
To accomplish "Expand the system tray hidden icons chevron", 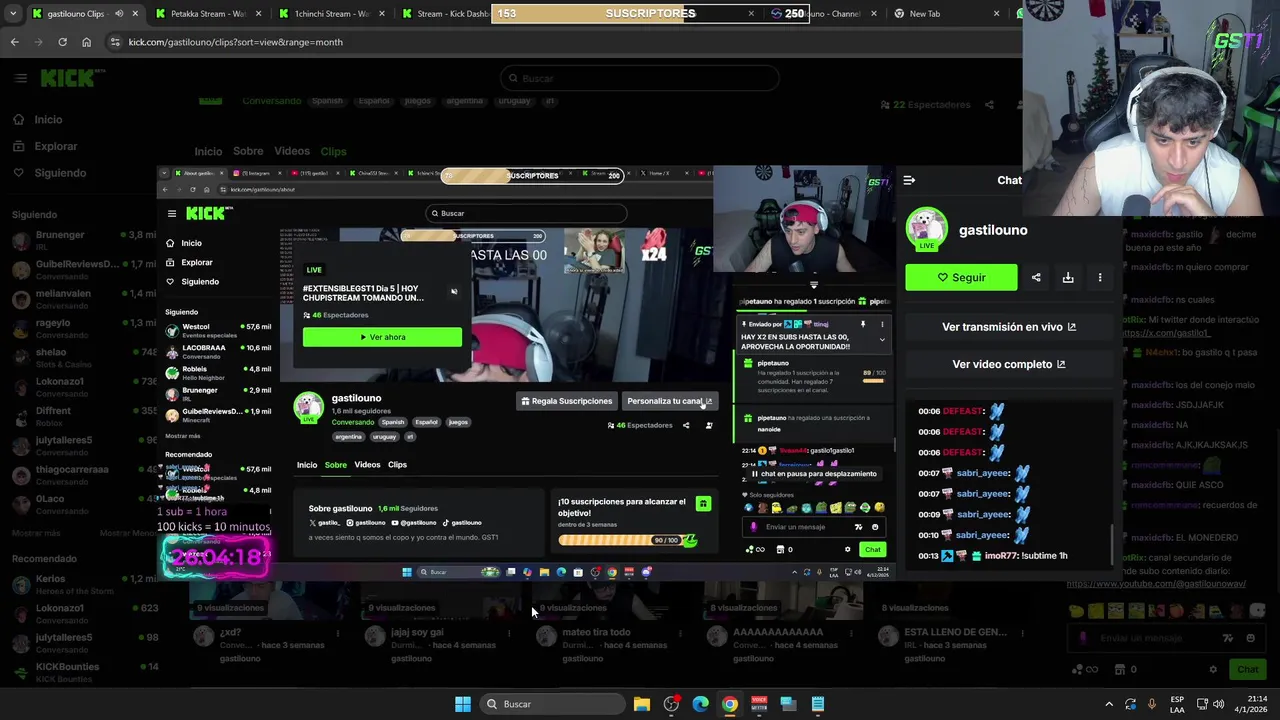I will coord(1108,704).
